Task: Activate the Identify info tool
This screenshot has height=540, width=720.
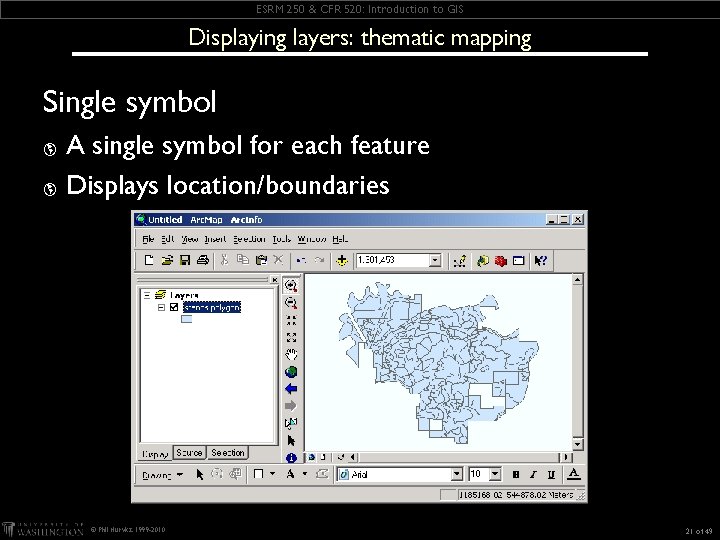Action: pos(291,458)
